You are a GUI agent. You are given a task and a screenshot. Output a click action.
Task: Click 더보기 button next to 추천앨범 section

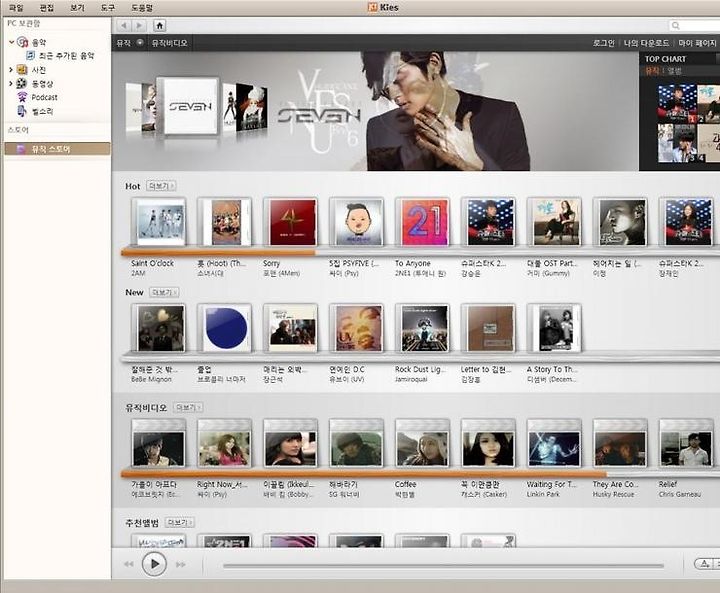point(179,523)
